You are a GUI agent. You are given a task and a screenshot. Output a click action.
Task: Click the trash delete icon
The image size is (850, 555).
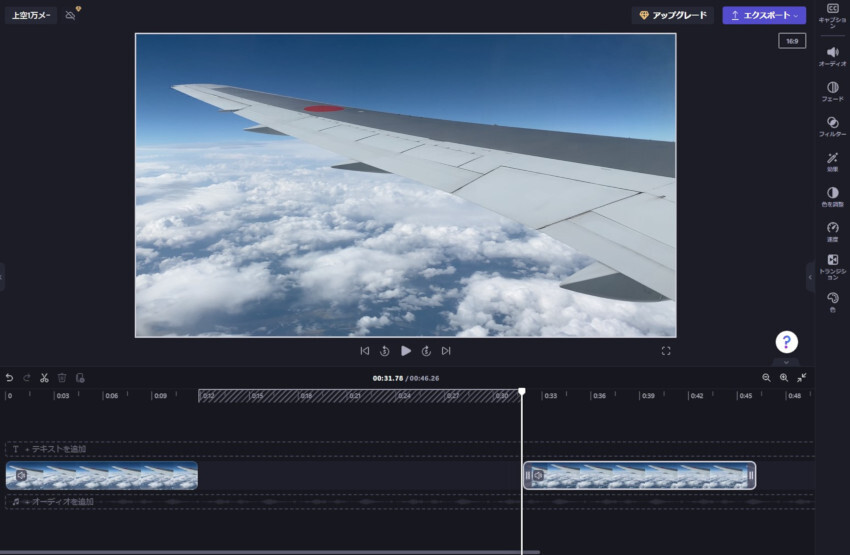coord(62,378)
